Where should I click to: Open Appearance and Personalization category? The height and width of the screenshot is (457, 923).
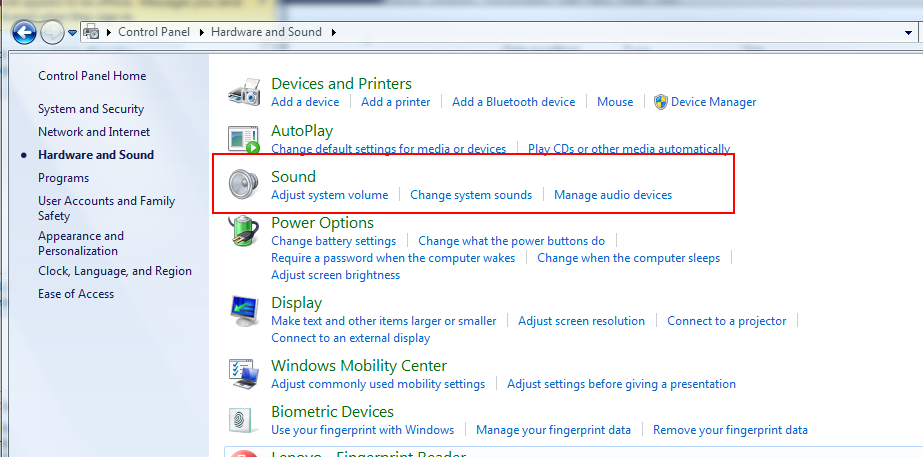(x=81, y=243)
